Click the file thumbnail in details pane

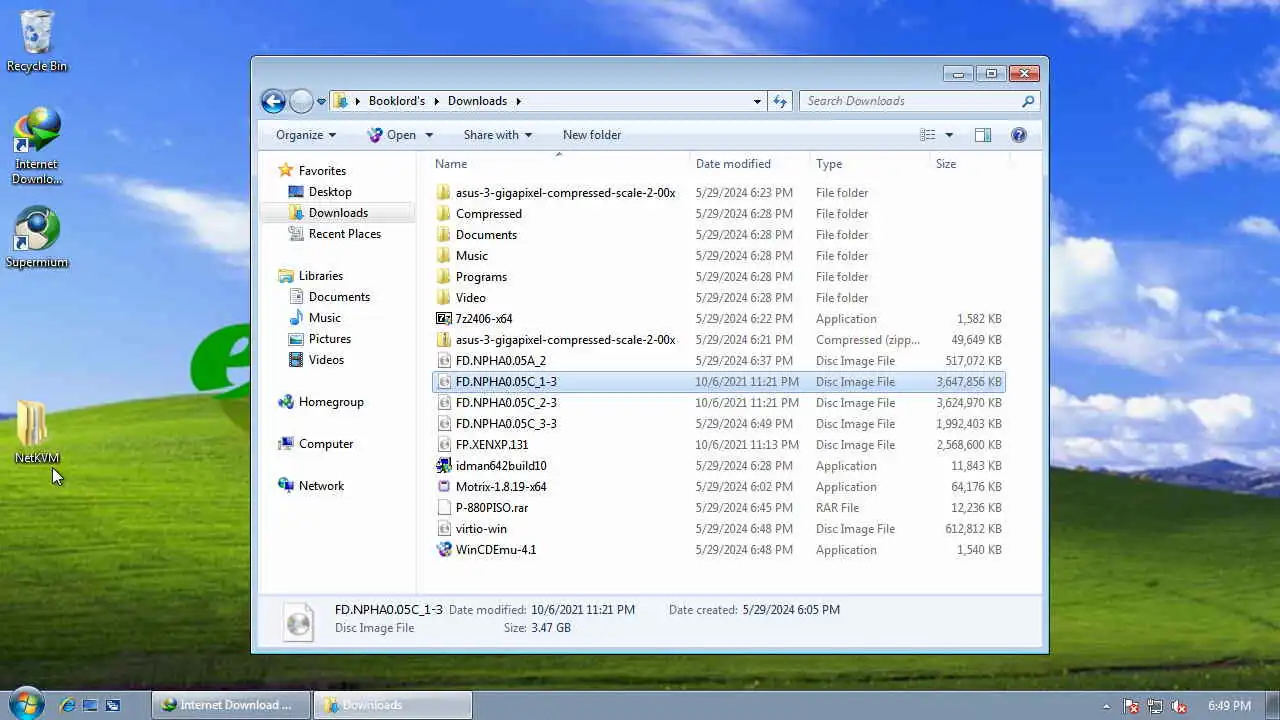coord(298,620)
